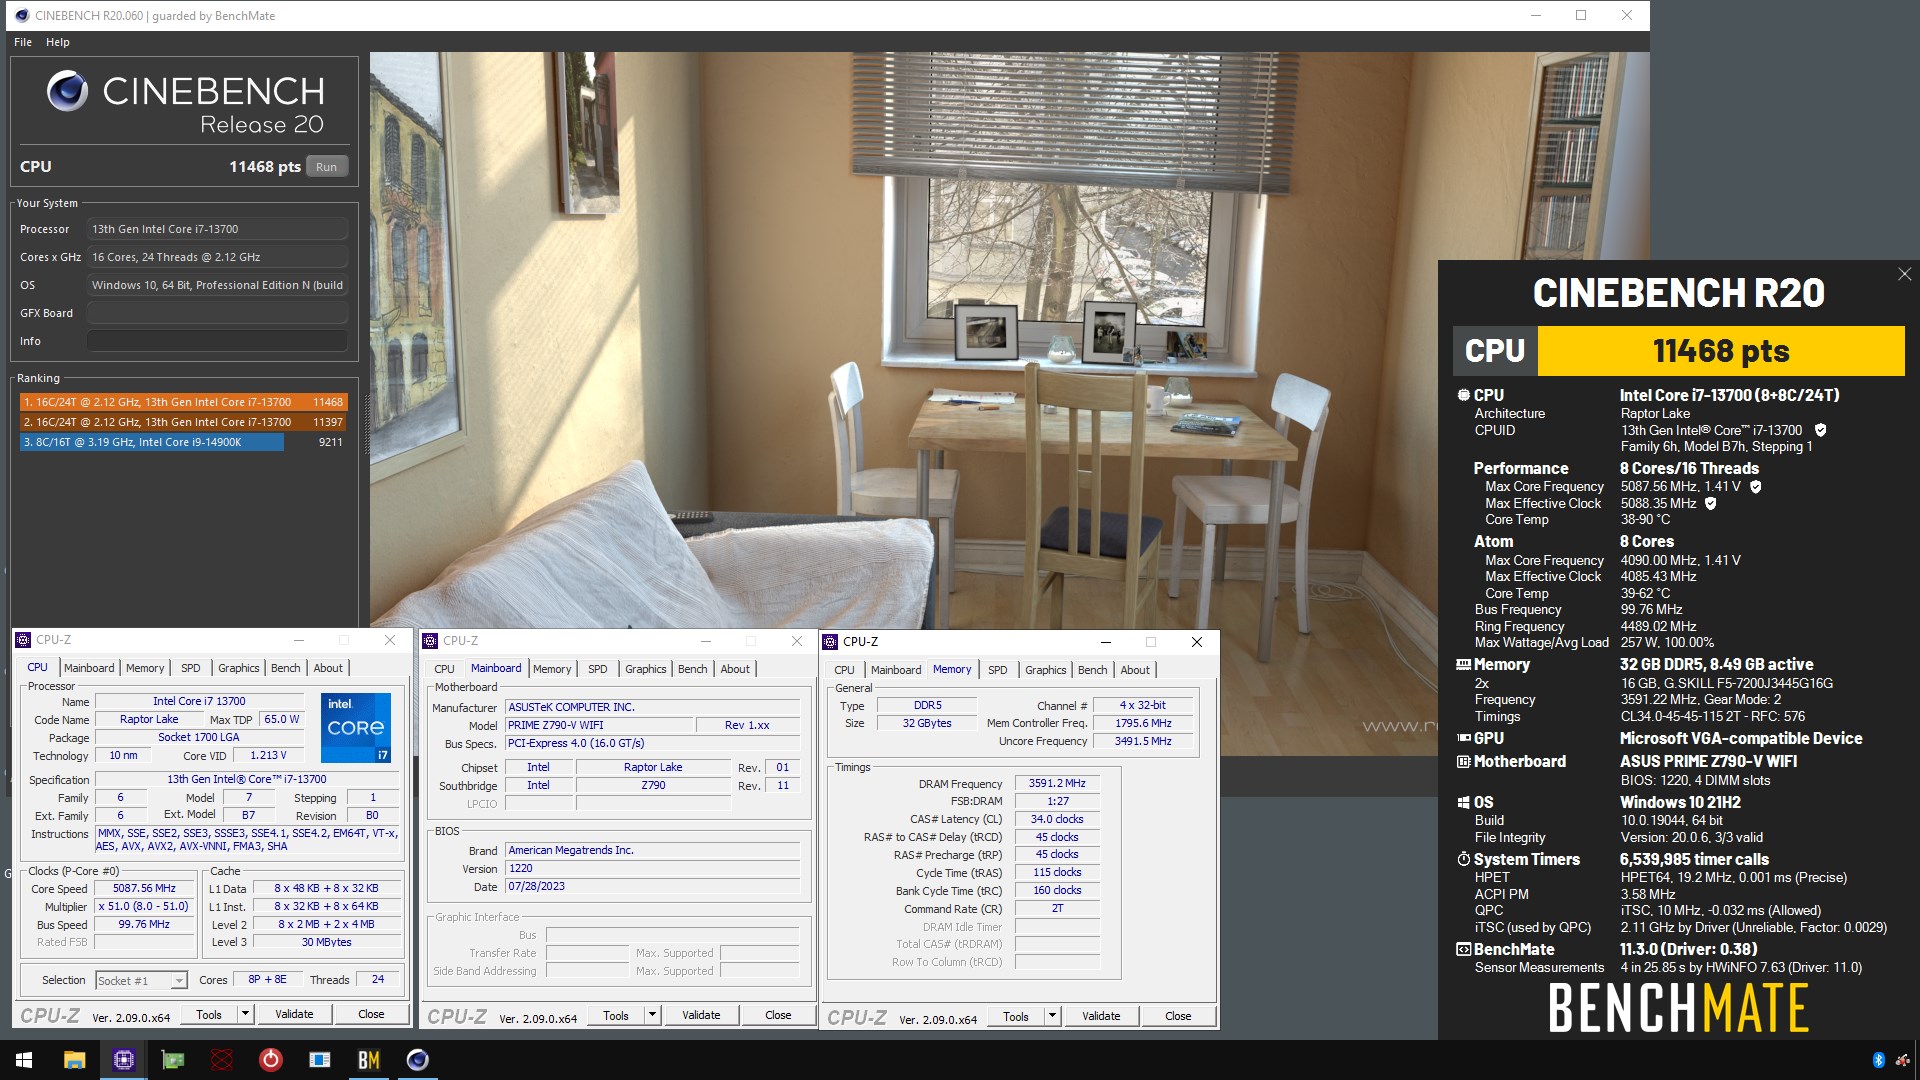
Task: Click the CPU-Z Memory window title icon
Action: pos(830,642)
